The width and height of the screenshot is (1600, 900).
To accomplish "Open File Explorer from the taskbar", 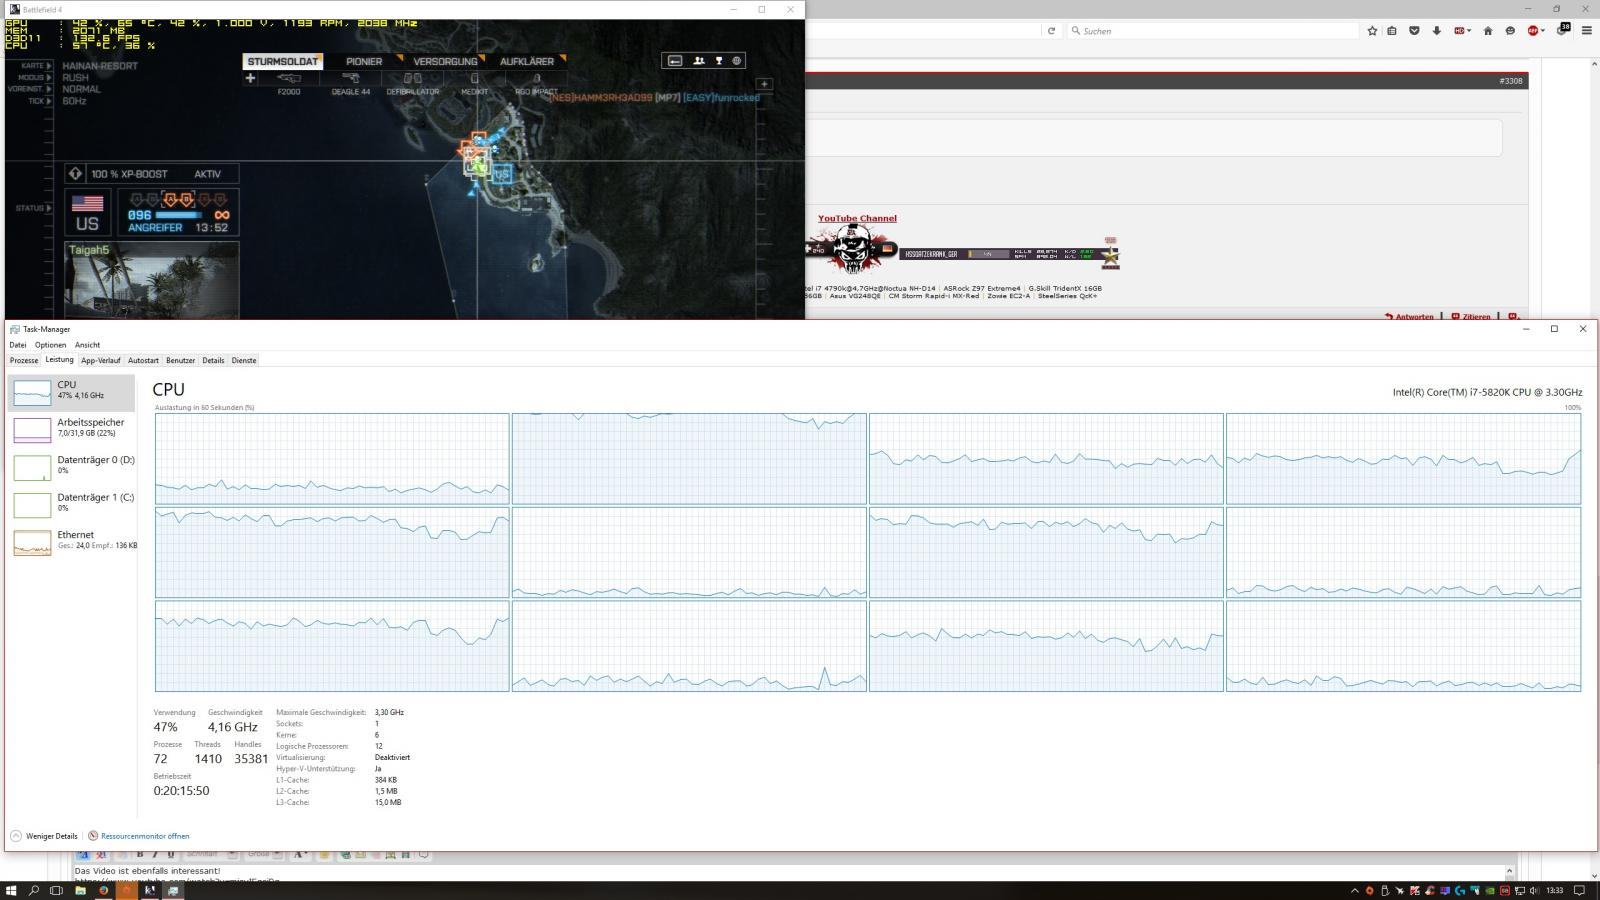I will click(80, 890).
